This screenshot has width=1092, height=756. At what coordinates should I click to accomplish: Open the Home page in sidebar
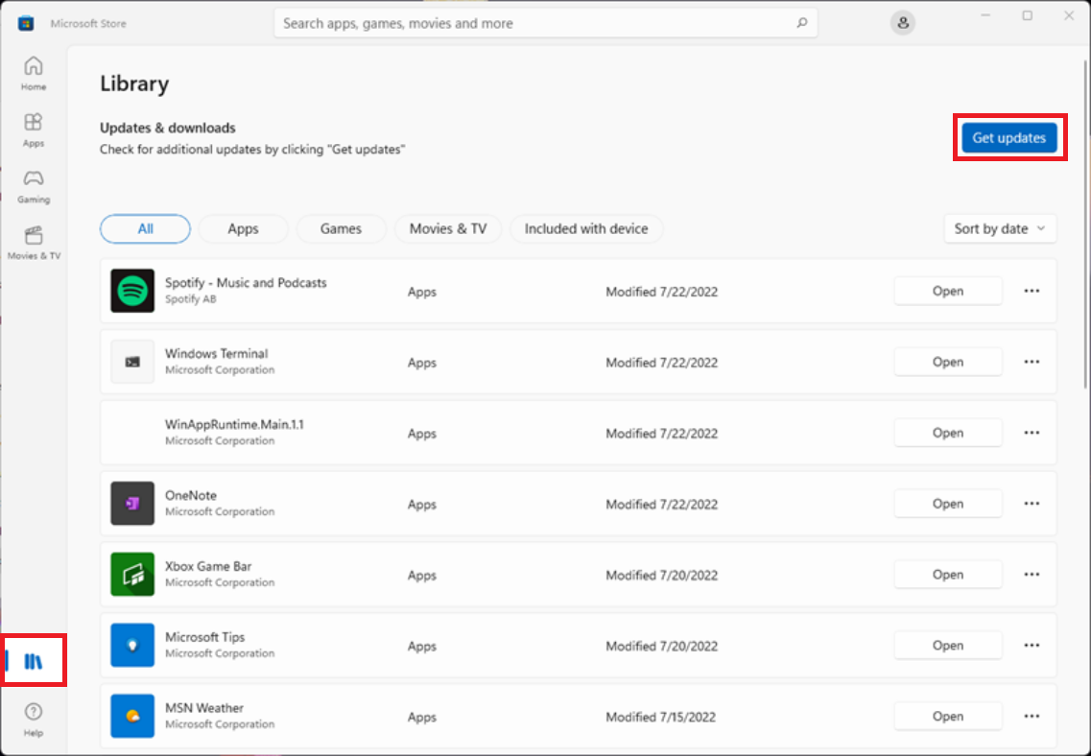point(33,72)
